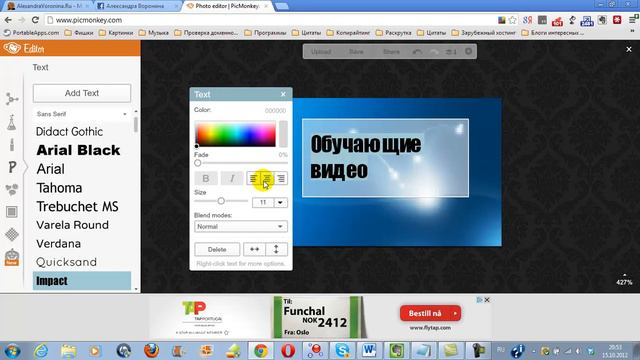Image resolution: width=640 pixels, height=360 pixels.
Task: Click the Undo arrow in top toolbar
Action: 417,52
